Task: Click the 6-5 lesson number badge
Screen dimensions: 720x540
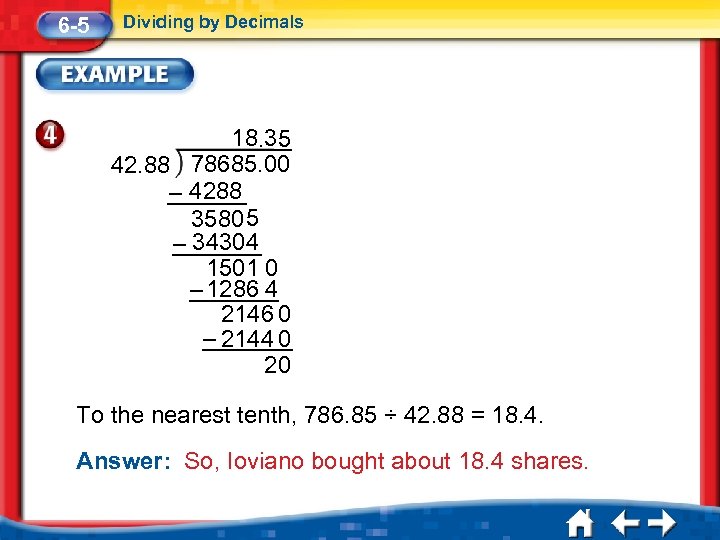Action: coord(74,25)
